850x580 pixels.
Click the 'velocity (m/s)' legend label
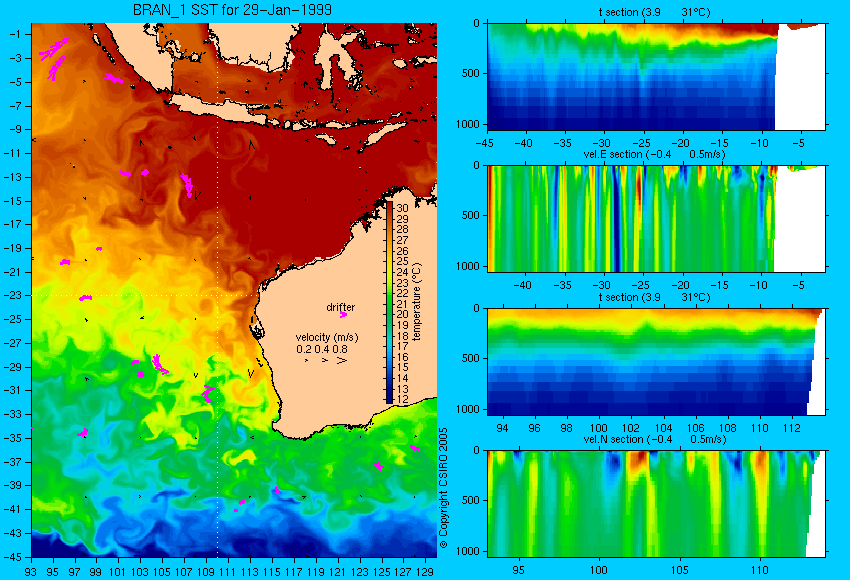point(327,338)
